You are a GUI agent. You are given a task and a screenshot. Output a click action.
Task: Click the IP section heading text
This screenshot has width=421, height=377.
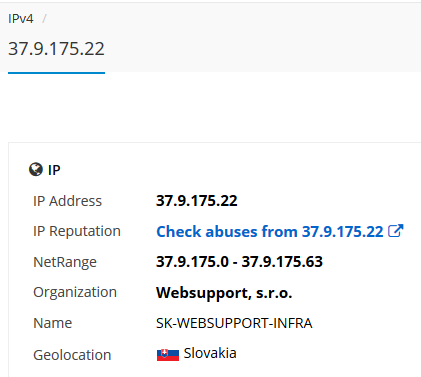pos(54,170)
